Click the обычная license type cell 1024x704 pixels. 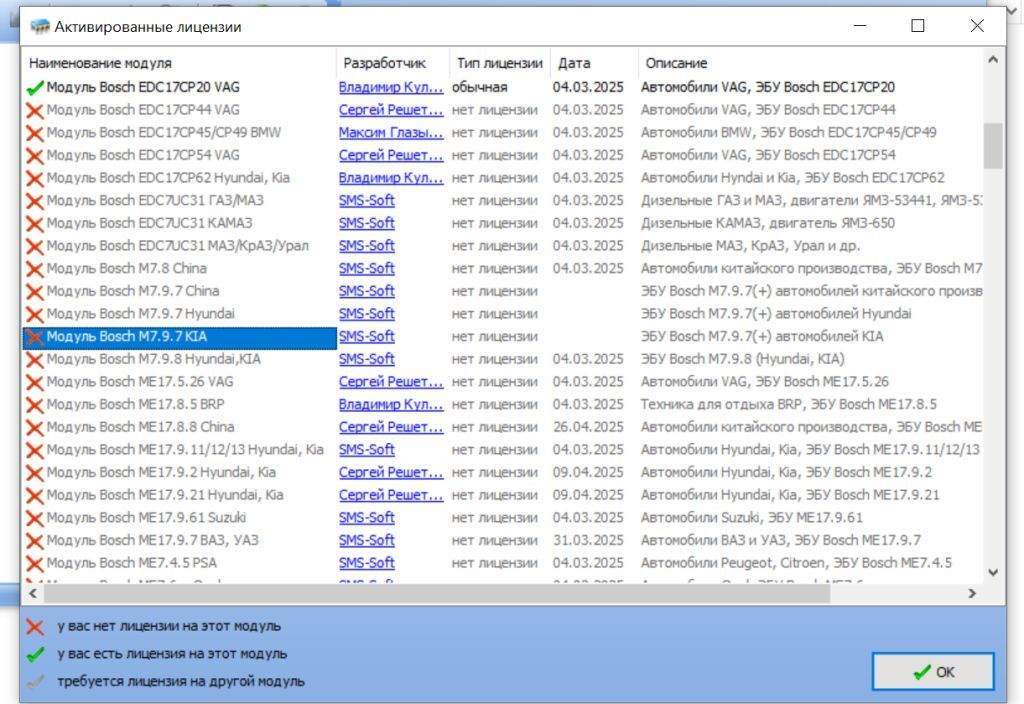pos(479,87)
